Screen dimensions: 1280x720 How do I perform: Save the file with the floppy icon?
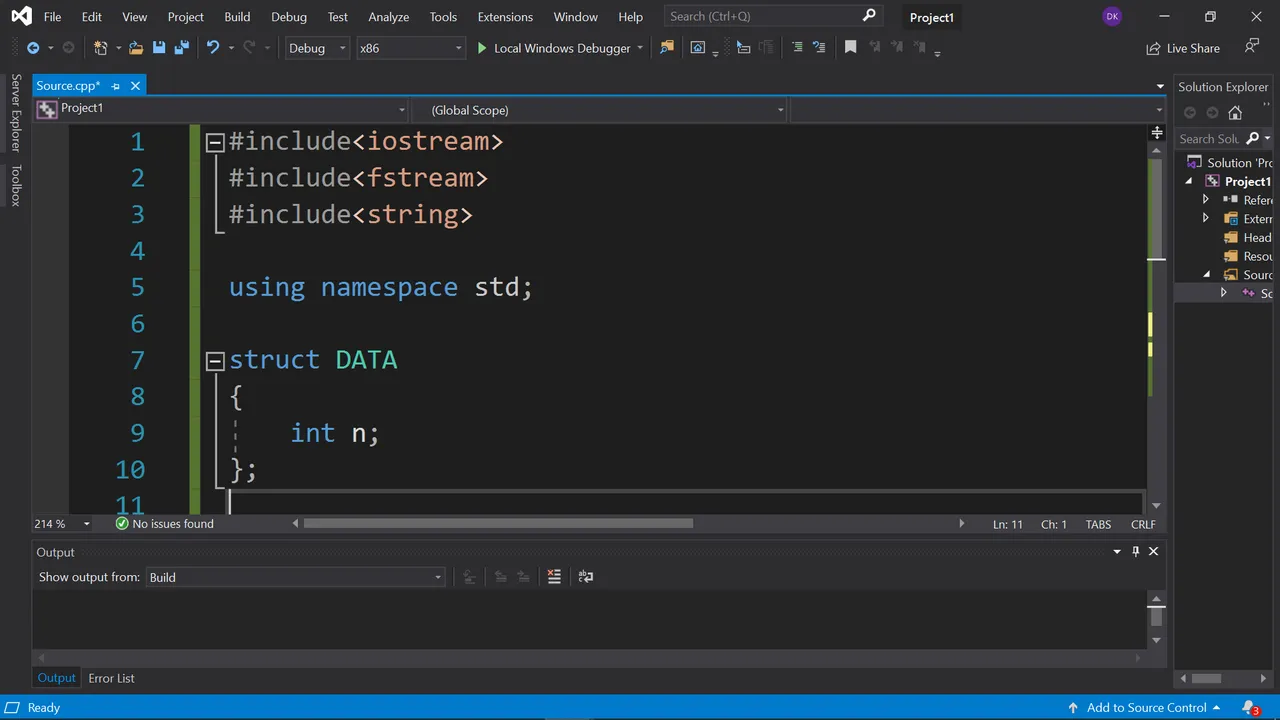159,48
